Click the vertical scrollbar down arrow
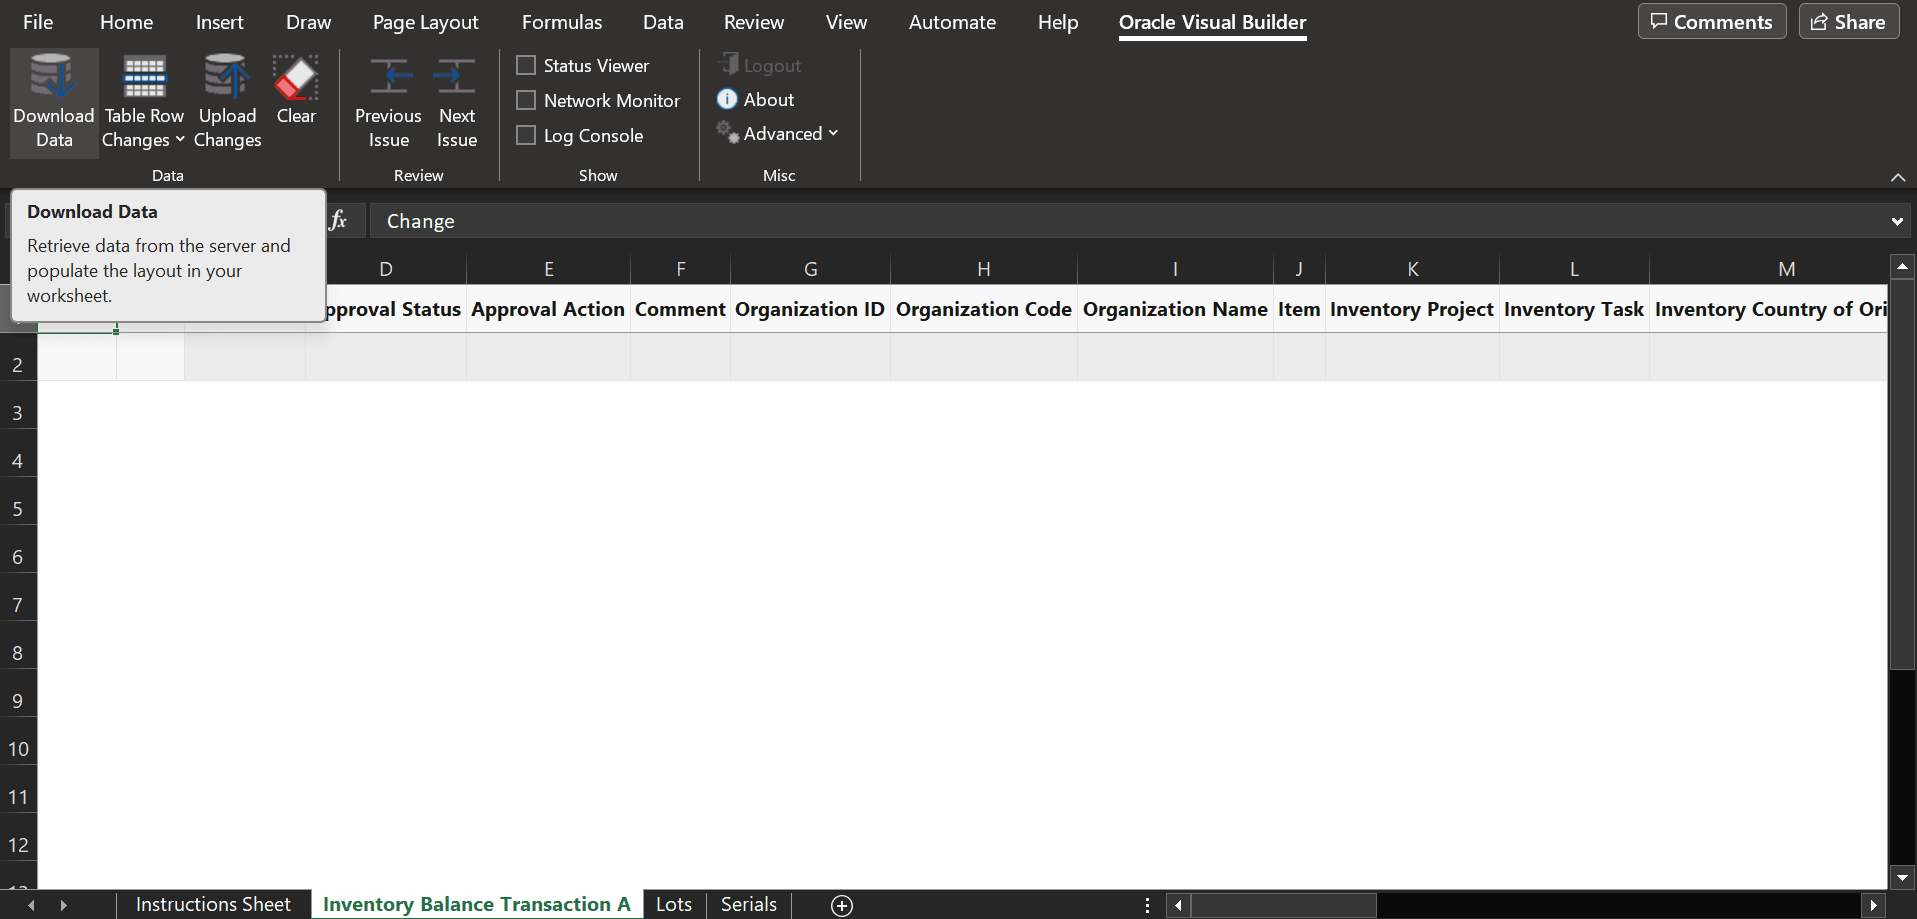Screen dimensions: 1917x919 [1902, 878]
